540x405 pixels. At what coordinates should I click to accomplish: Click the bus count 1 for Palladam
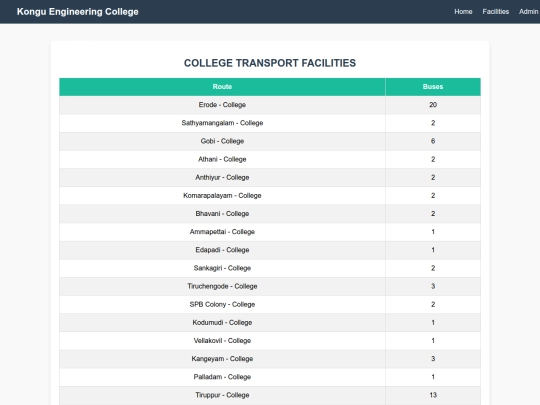pyautogui.click(x=433, y=377)
